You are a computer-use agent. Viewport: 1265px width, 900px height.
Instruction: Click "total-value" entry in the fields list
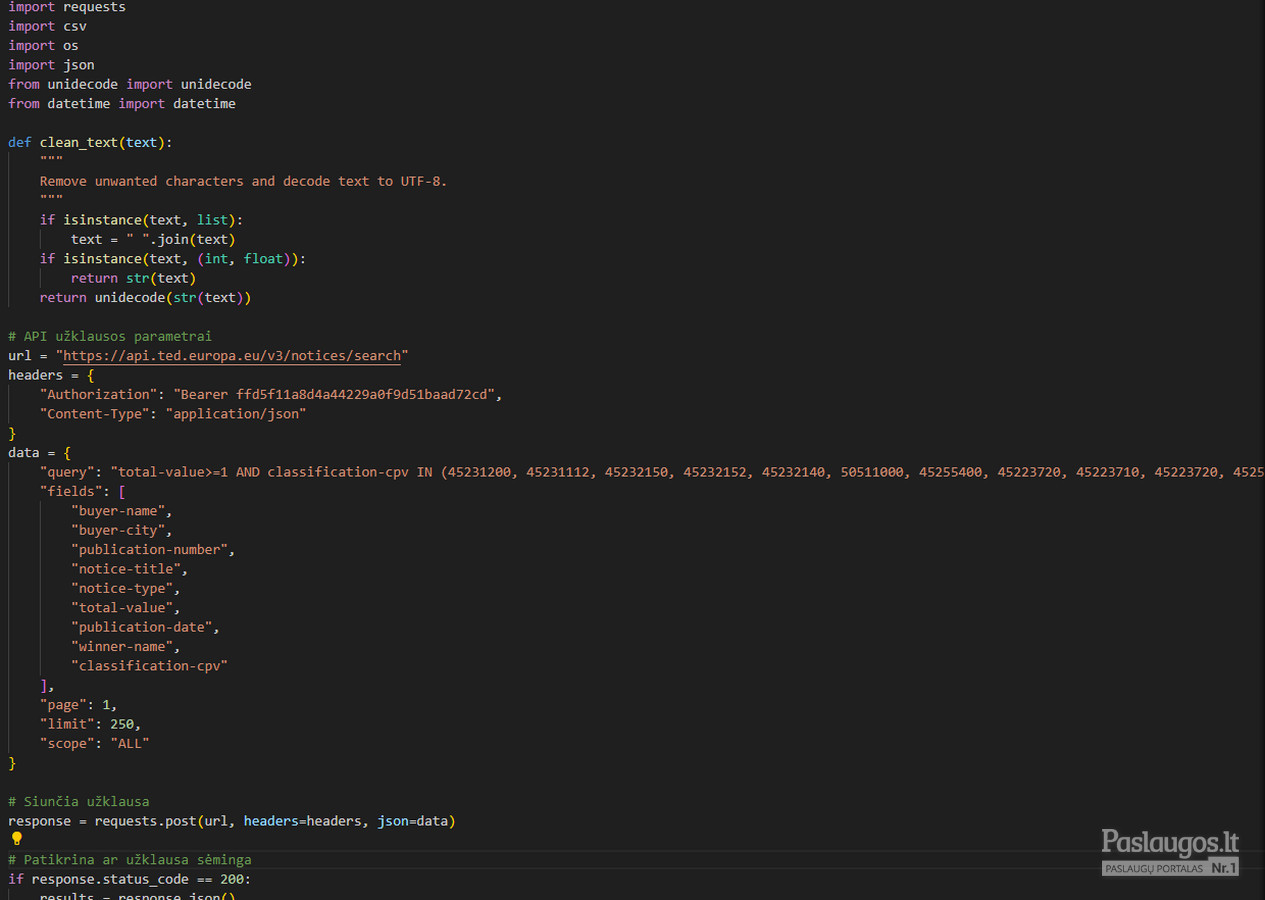[126, 608]
